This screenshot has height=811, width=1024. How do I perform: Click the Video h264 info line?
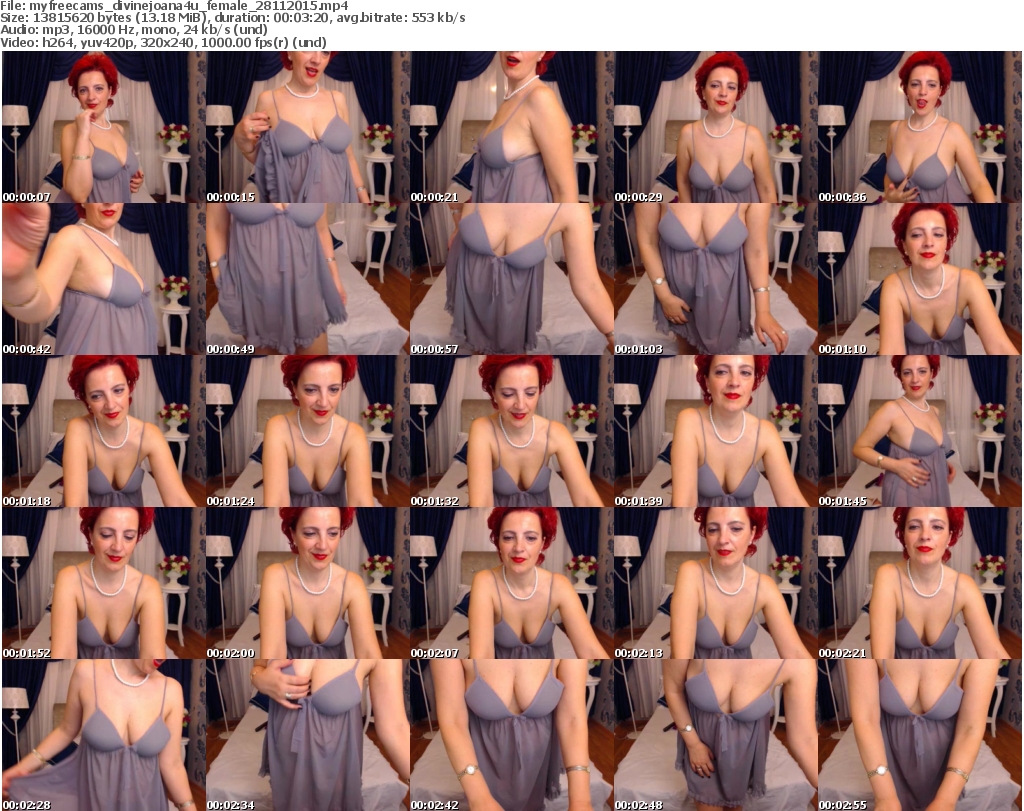click(163, 42)
